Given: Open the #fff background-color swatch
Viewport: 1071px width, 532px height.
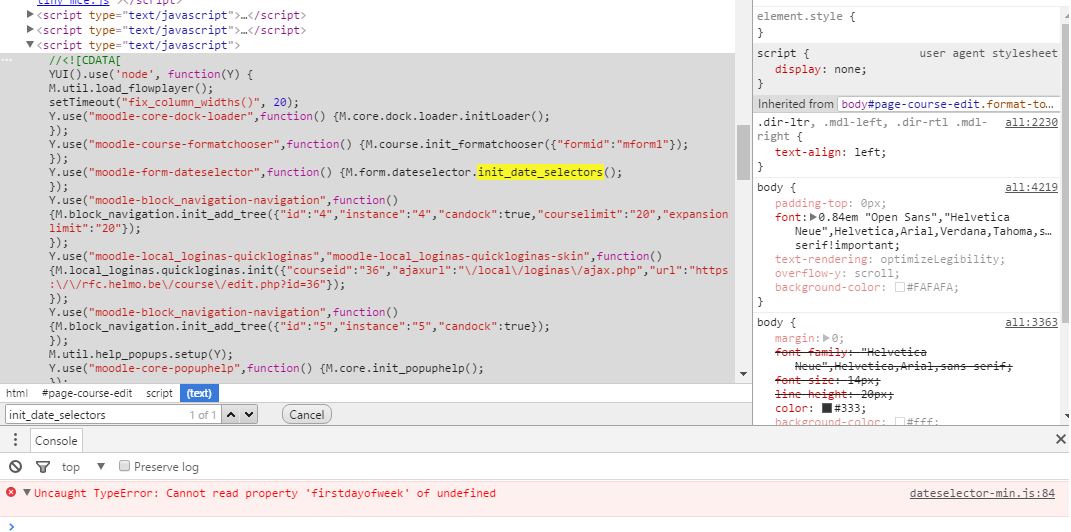Looking at the screenshot, I should point(900,422).
